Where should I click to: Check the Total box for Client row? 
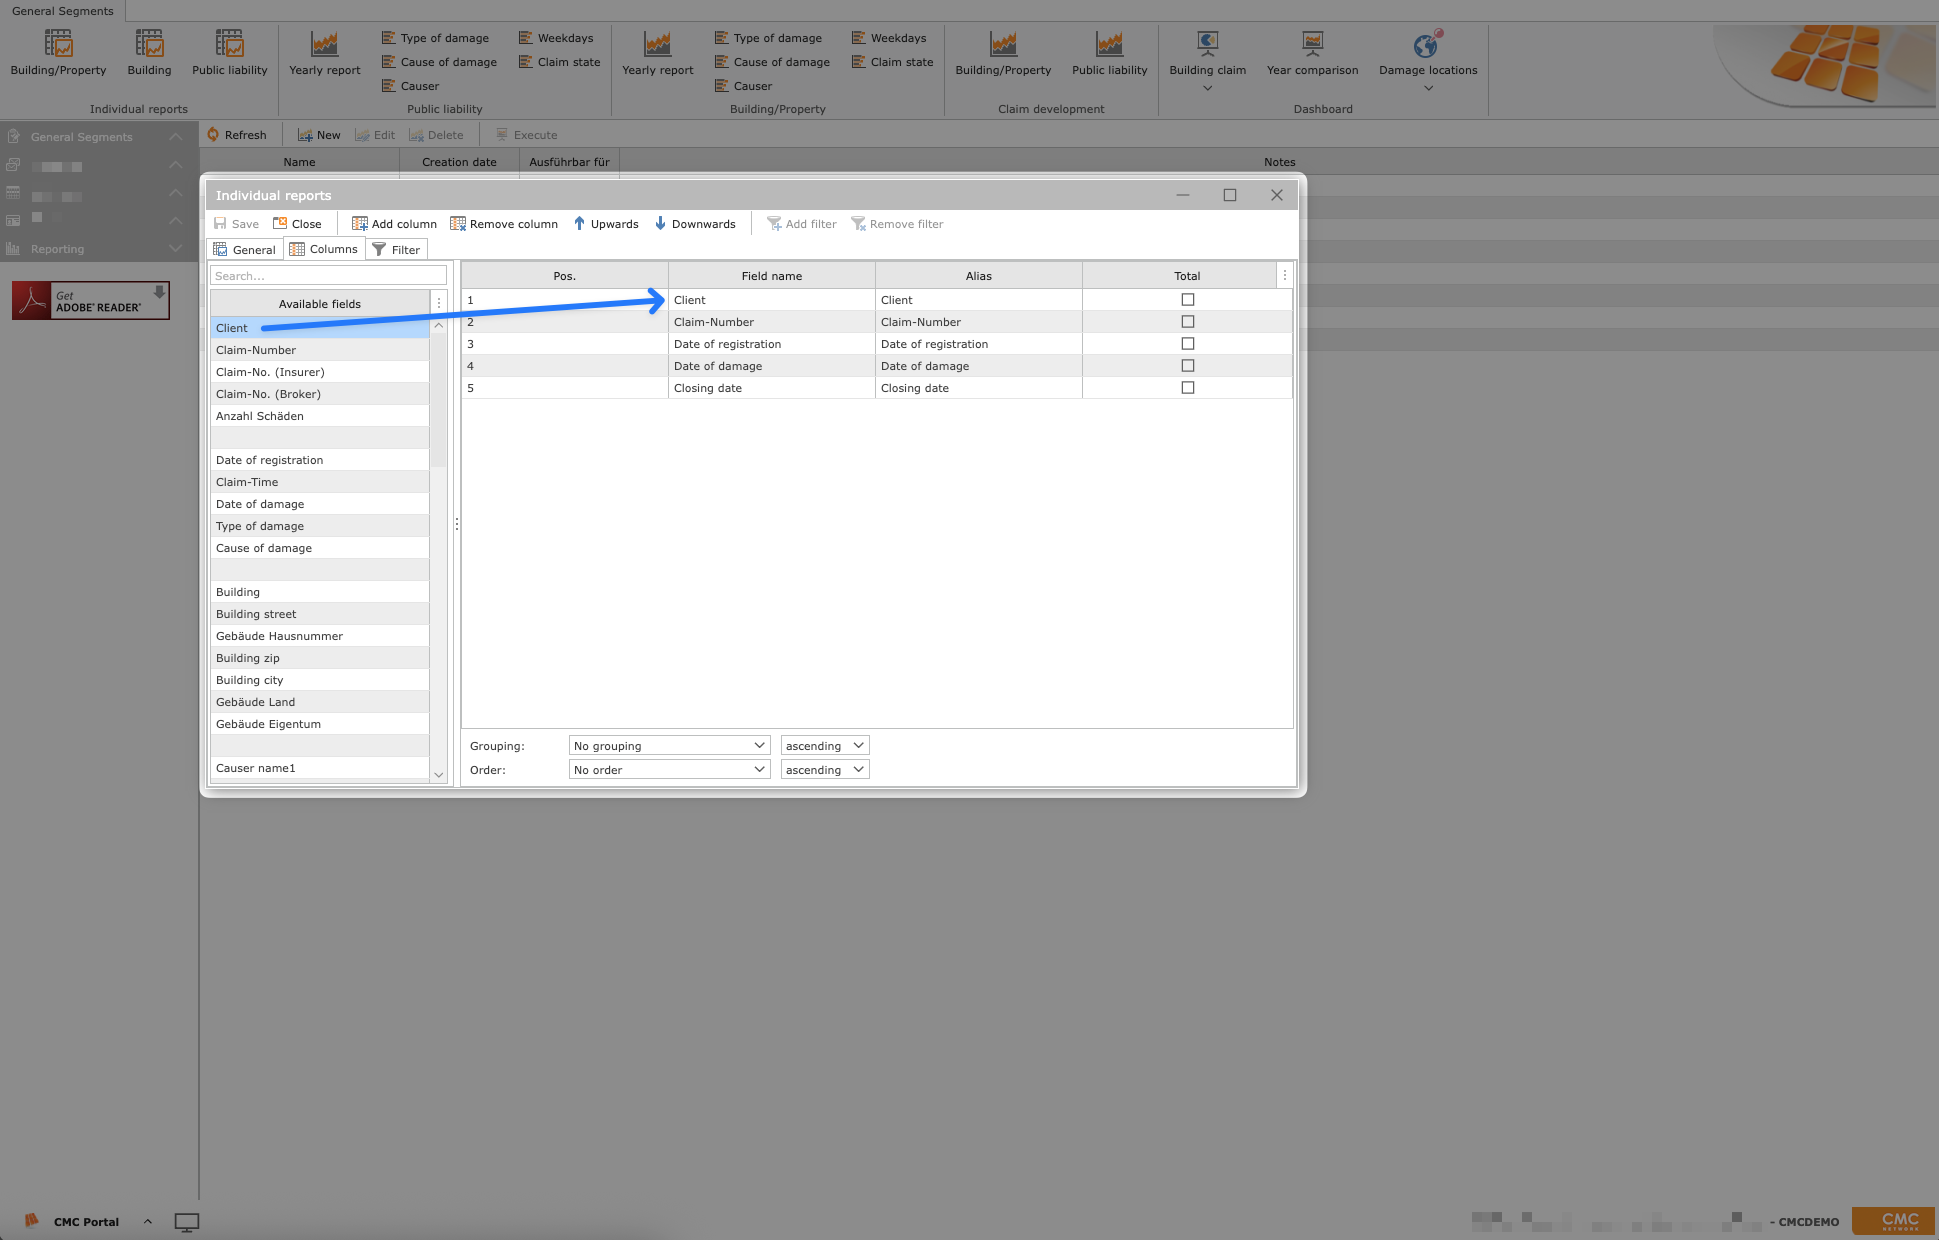tap(1187, 300)
